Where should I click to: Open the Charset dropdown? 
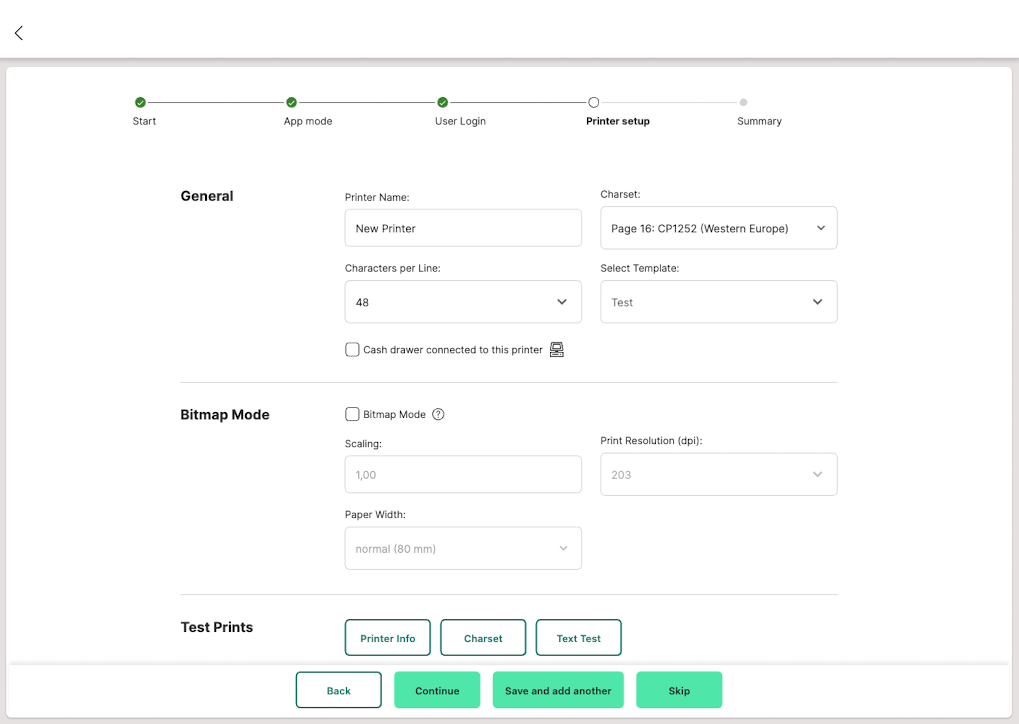coord(718,228)
